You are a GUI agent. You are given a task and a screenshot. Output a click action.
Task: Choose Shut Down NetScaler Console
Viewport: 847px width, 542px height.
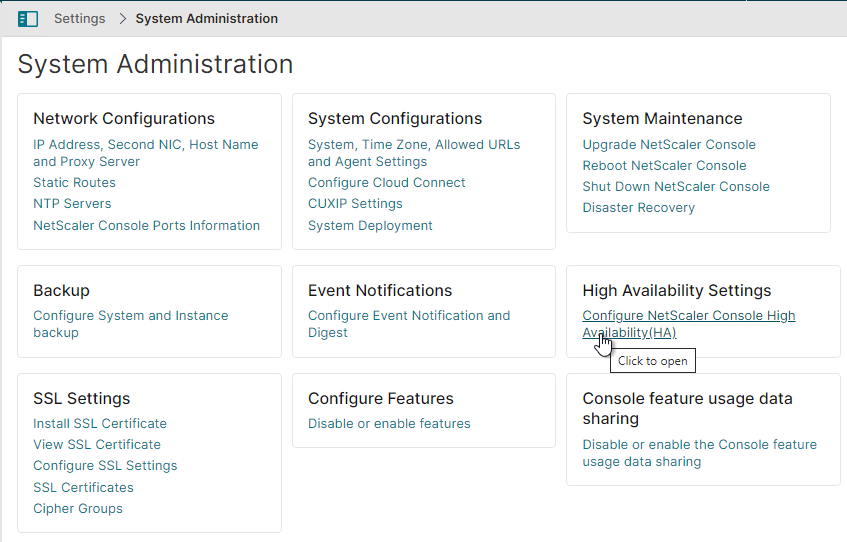(676, 186)
